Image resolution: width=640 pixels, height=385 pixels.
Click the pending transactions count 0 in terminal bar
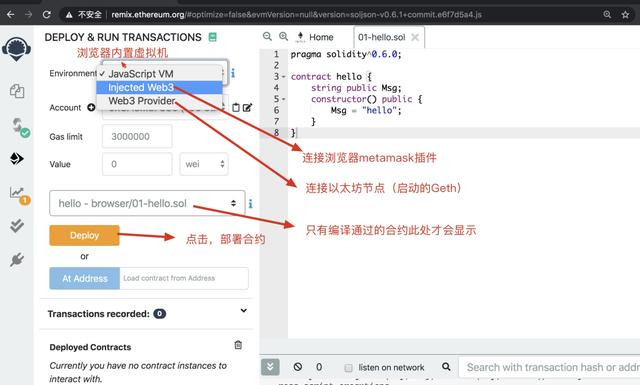pos(319,367)
